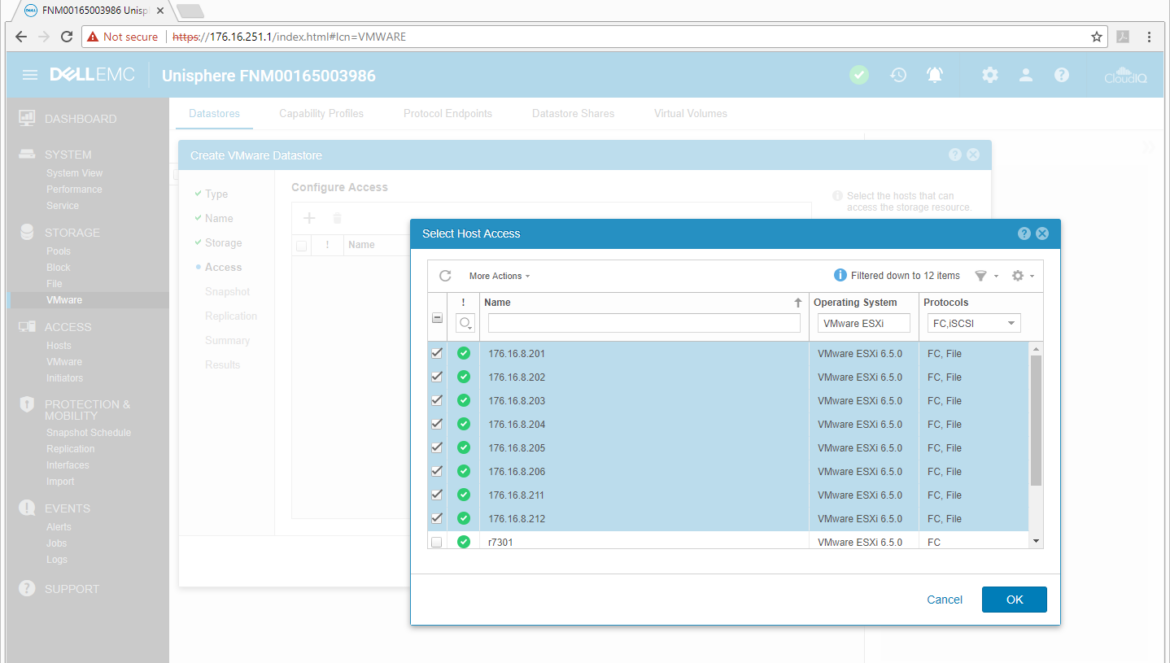Open the Dashboard in the sidebar
This screenshot has width=1170, height=663.
pyautogui.click(x=80, y=119)
